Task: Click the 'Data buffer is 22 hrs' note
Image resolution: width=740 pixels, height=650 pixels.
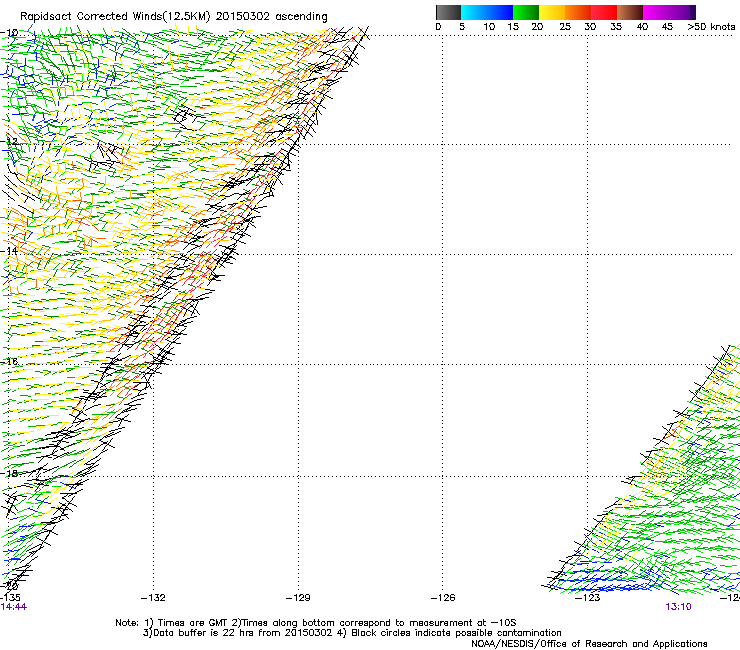Action: 352,633
